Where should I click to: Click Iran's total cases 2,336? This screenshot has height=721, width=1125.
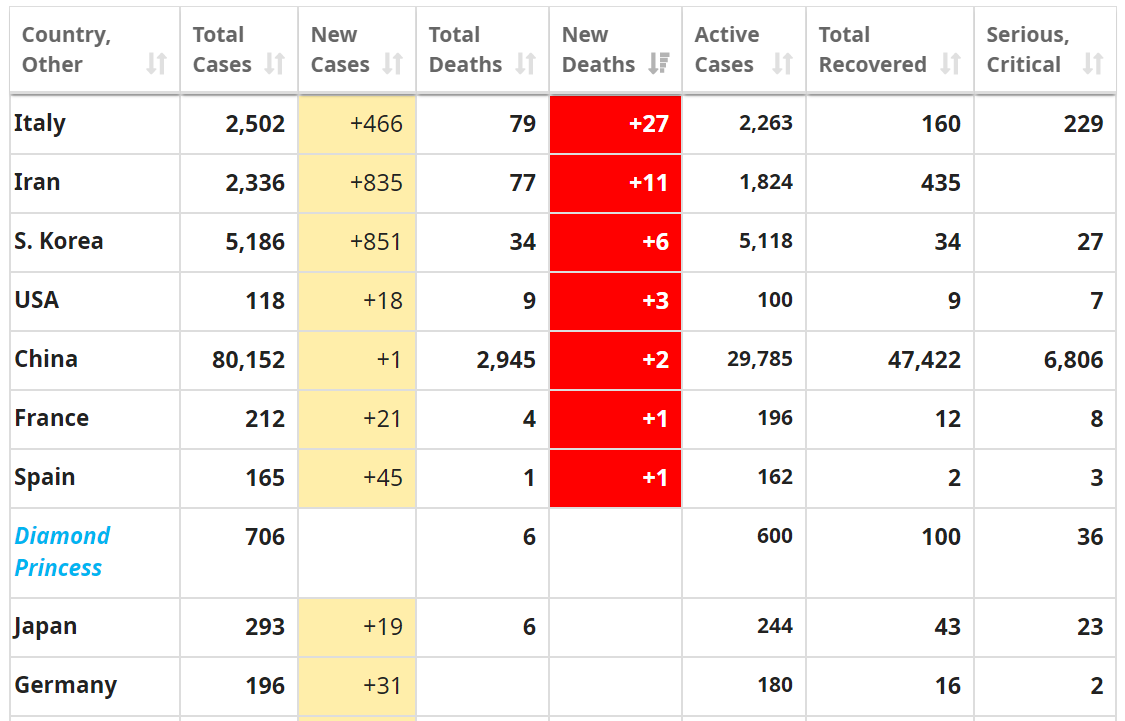(255, 183)
